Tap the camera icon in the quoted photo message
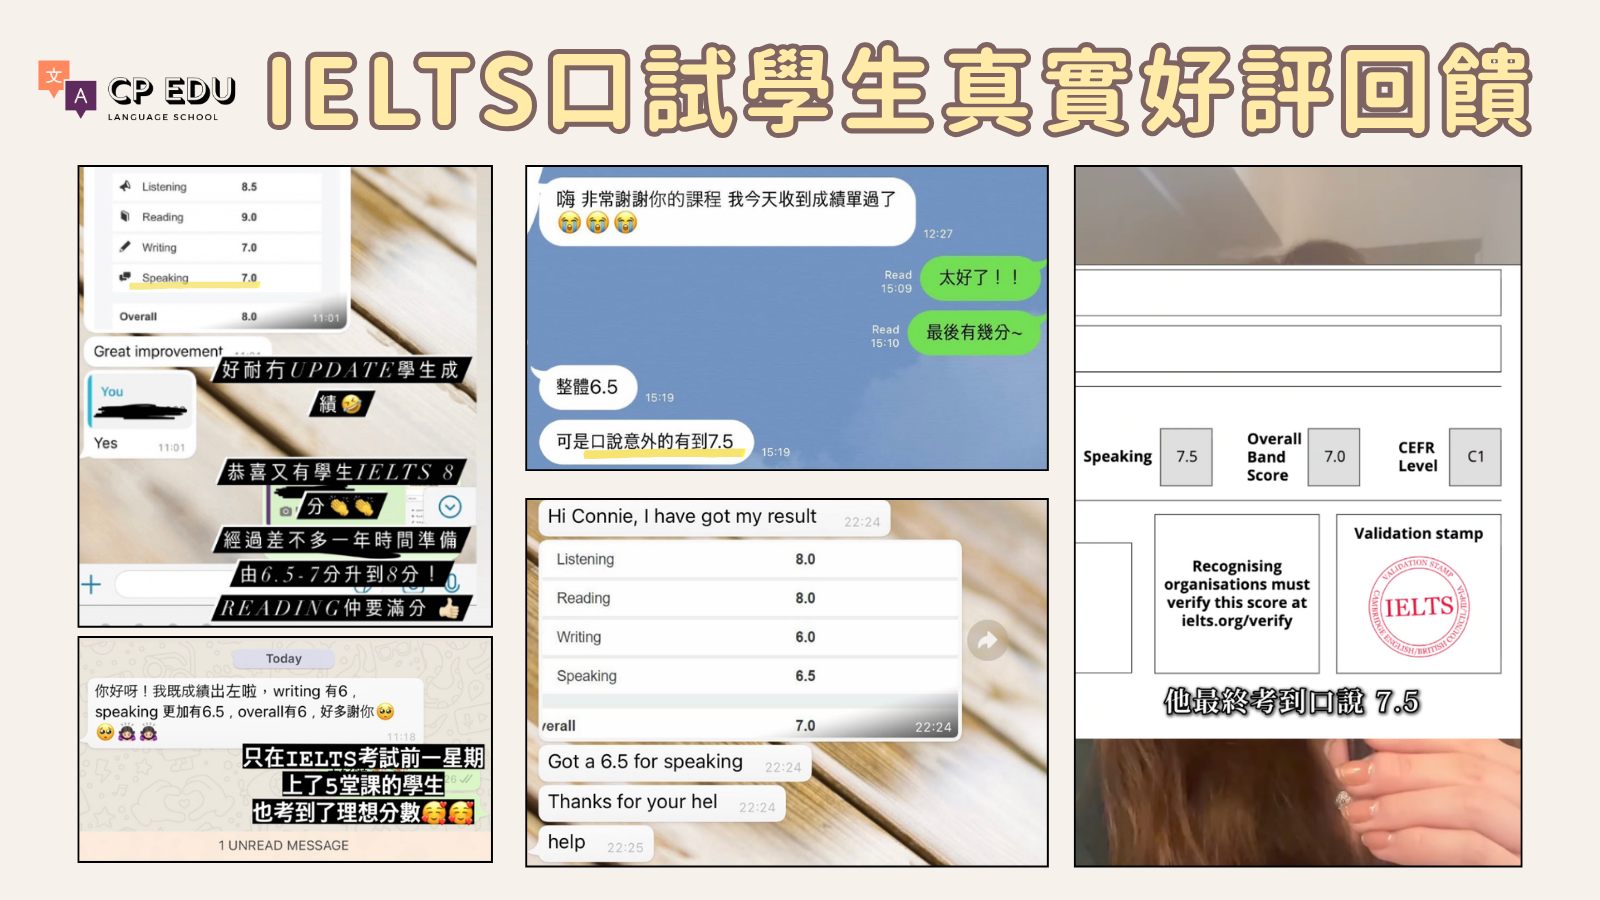The image size is (1600, 900). click(285, 511)
